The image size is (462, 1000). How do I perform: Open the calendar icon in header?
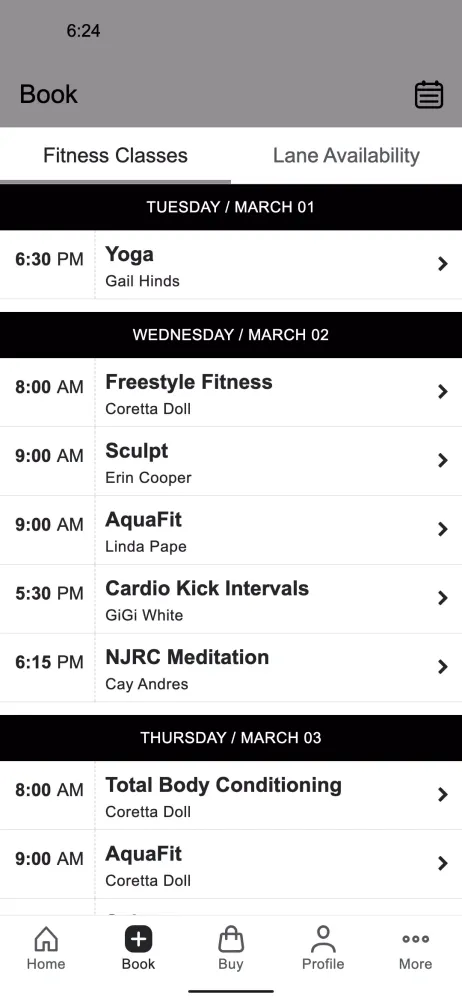429,95
